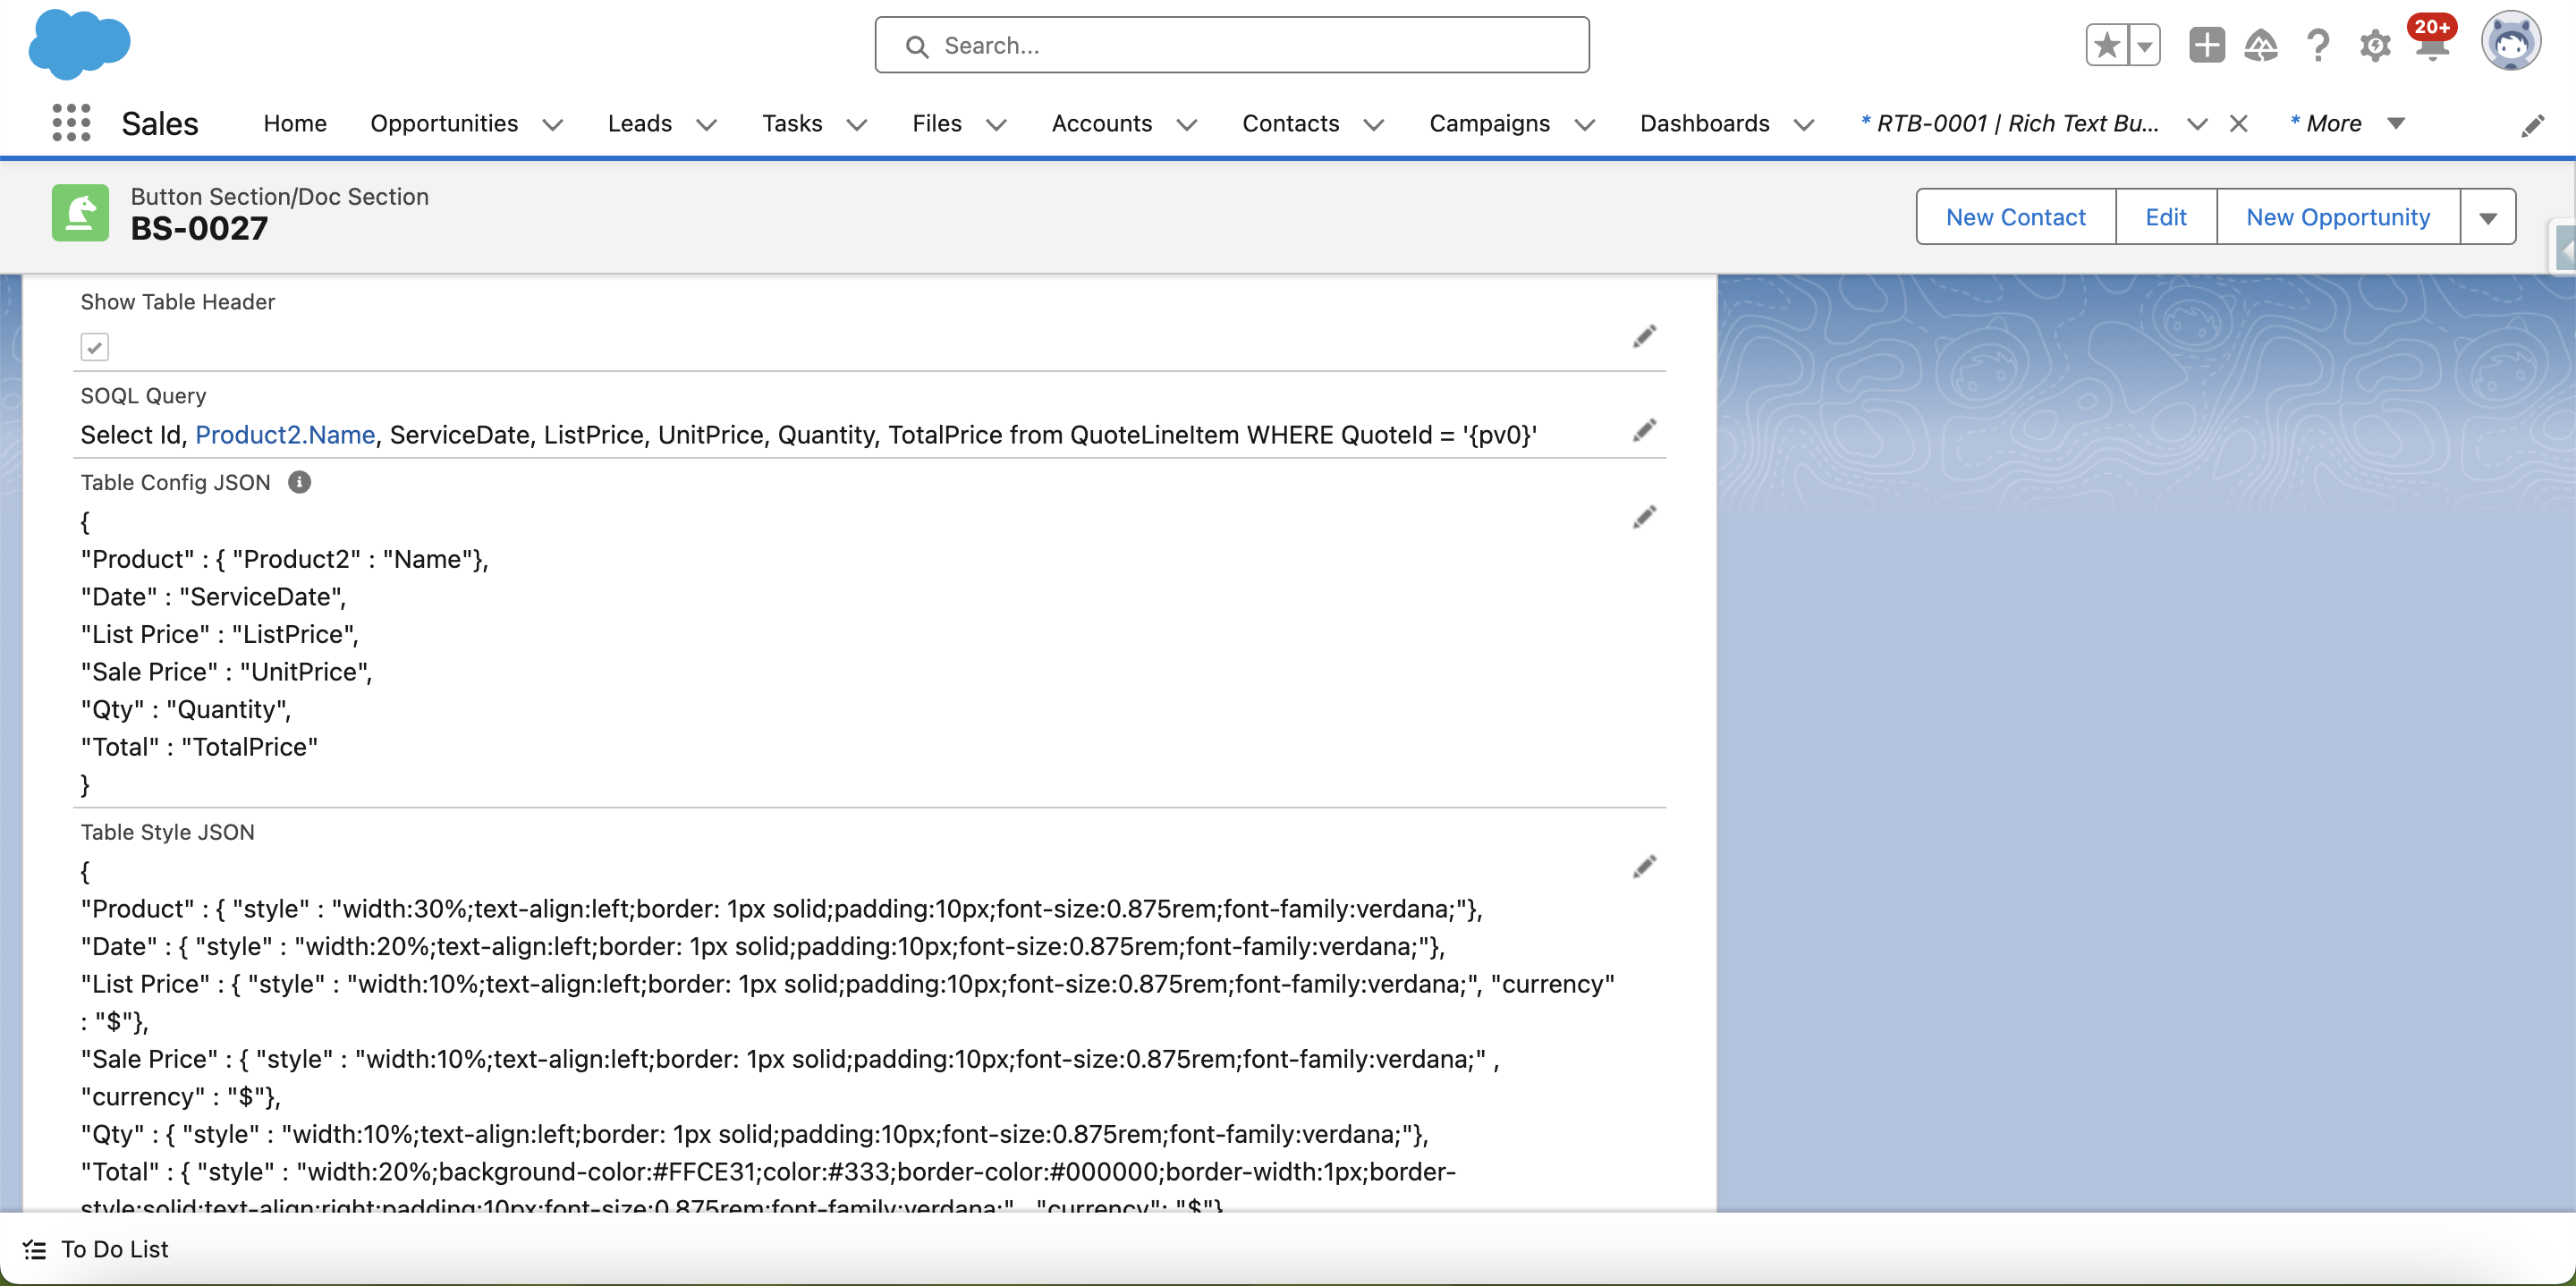Click the navigation bar edit pencil
This screenshot has height=1286, width=2576.
(2532, 125)
